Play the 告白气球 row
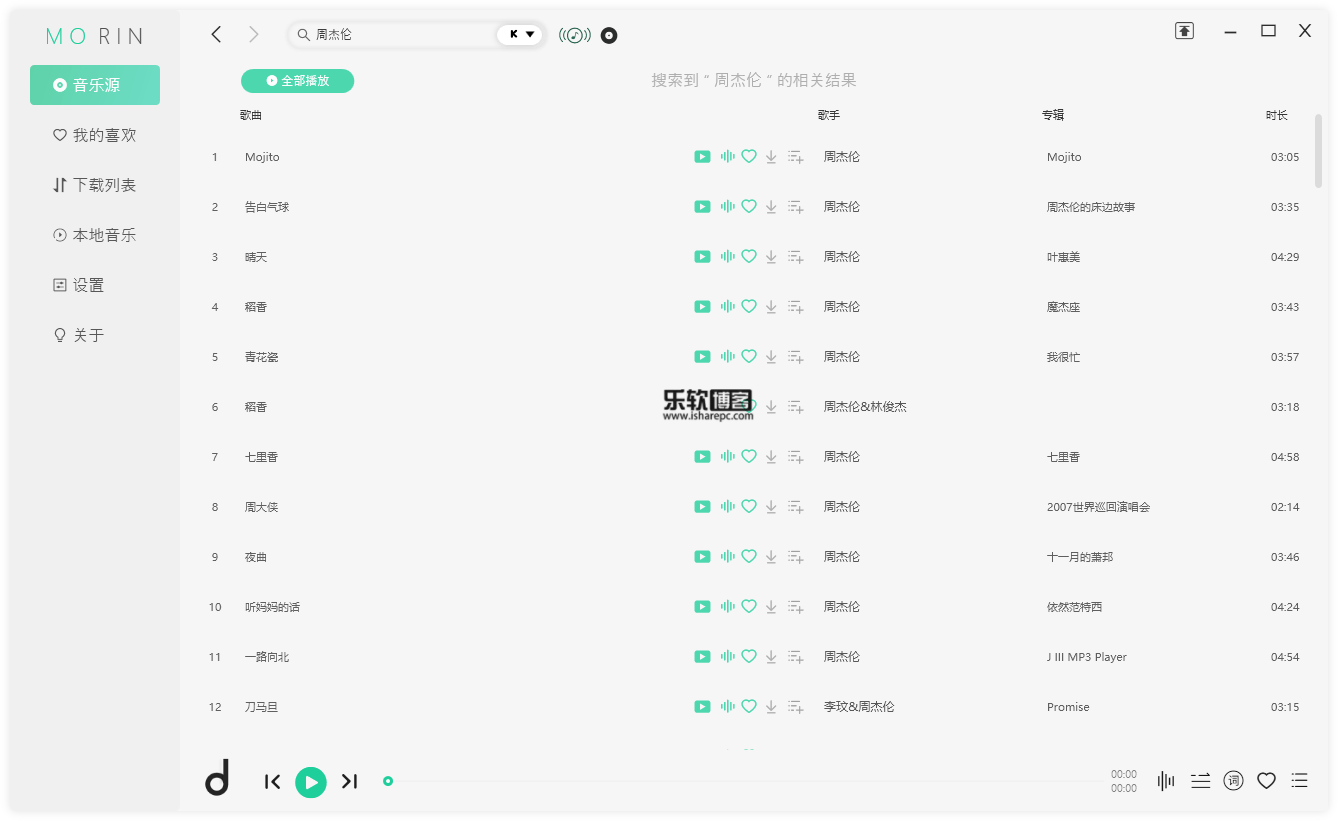Viewport: 1338px width, 821px height. tap(702, 207)
